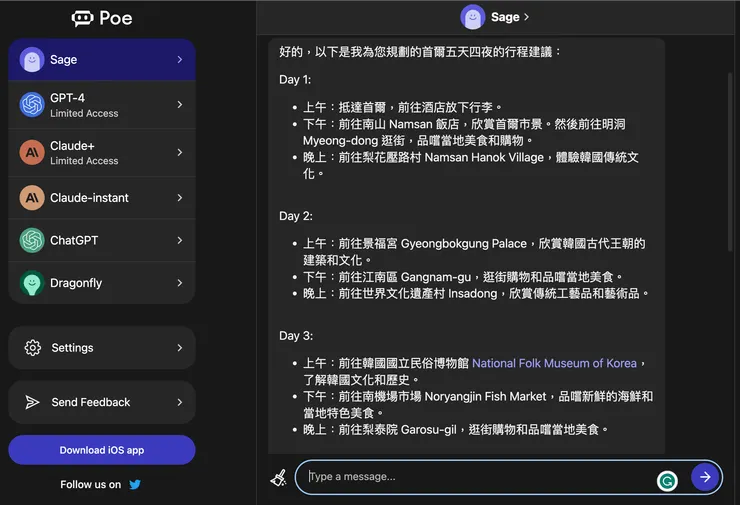The width and height of the screenshot is (740, 505).
Task: Switch to the ChatGPT chat
Action: (102, 240)
